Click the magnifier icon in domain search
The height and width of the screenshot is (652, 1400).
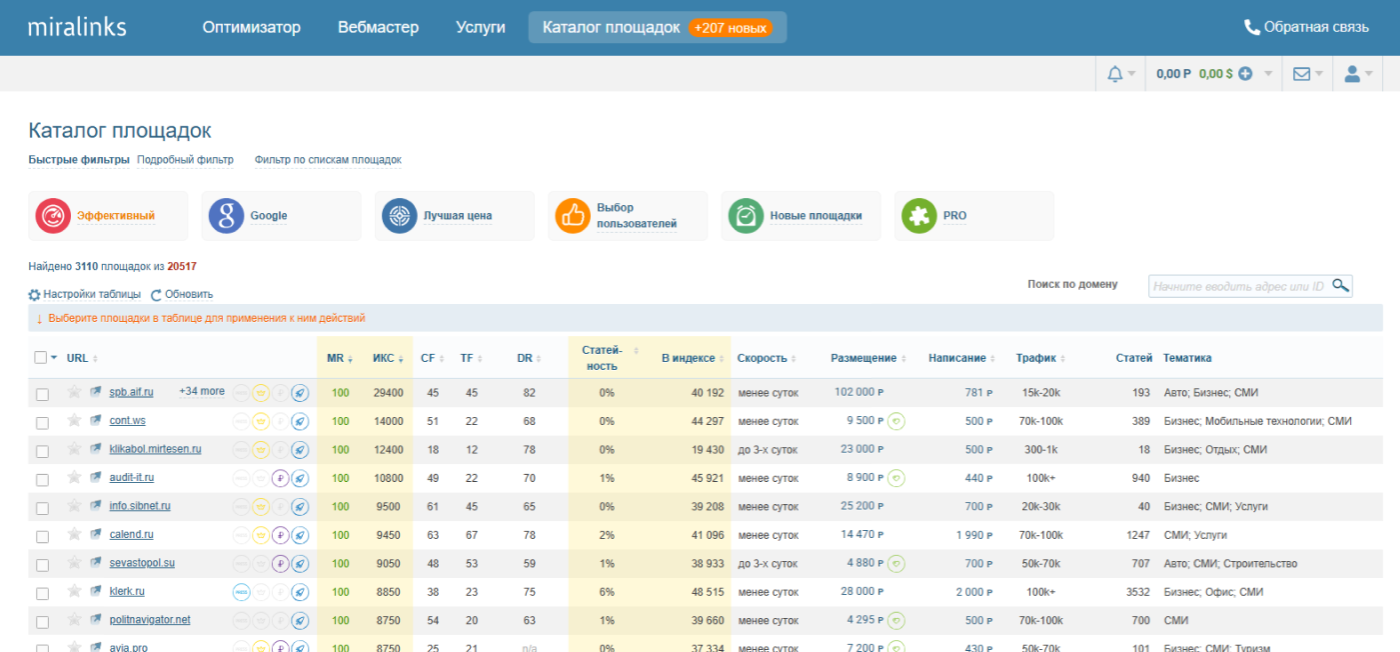point(1340,286)
